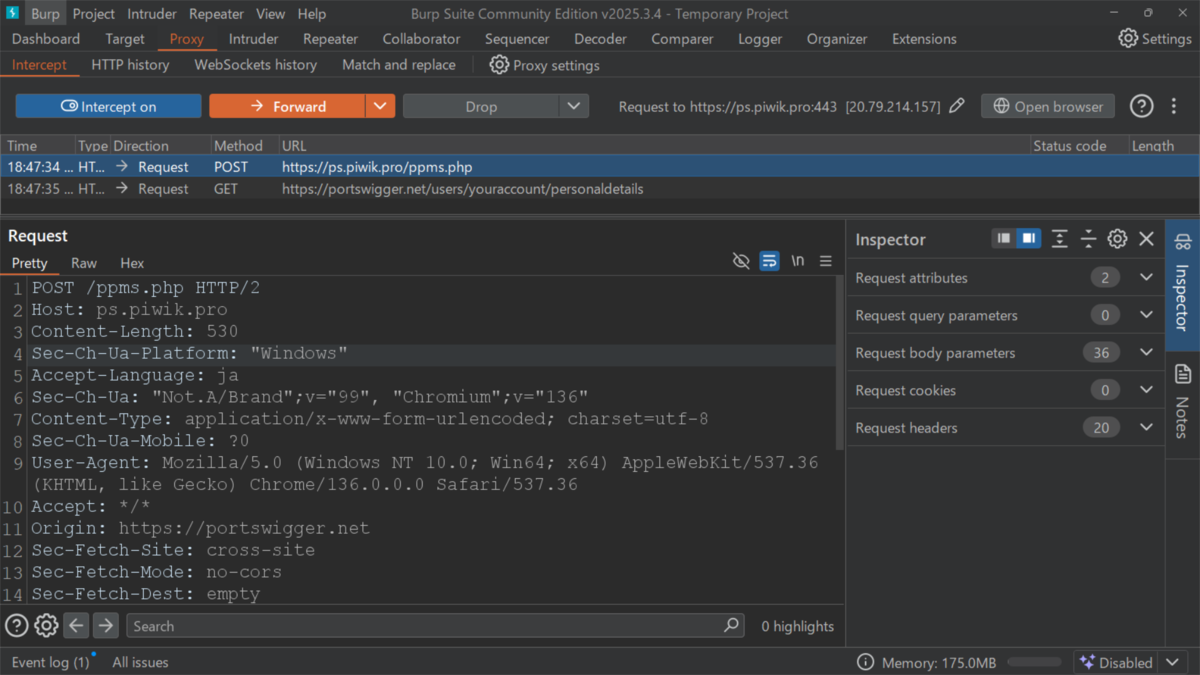Viewport: 1200px width, 675px height.
Task: Close the Inspector panel
Action: [x=1146, y=239]
